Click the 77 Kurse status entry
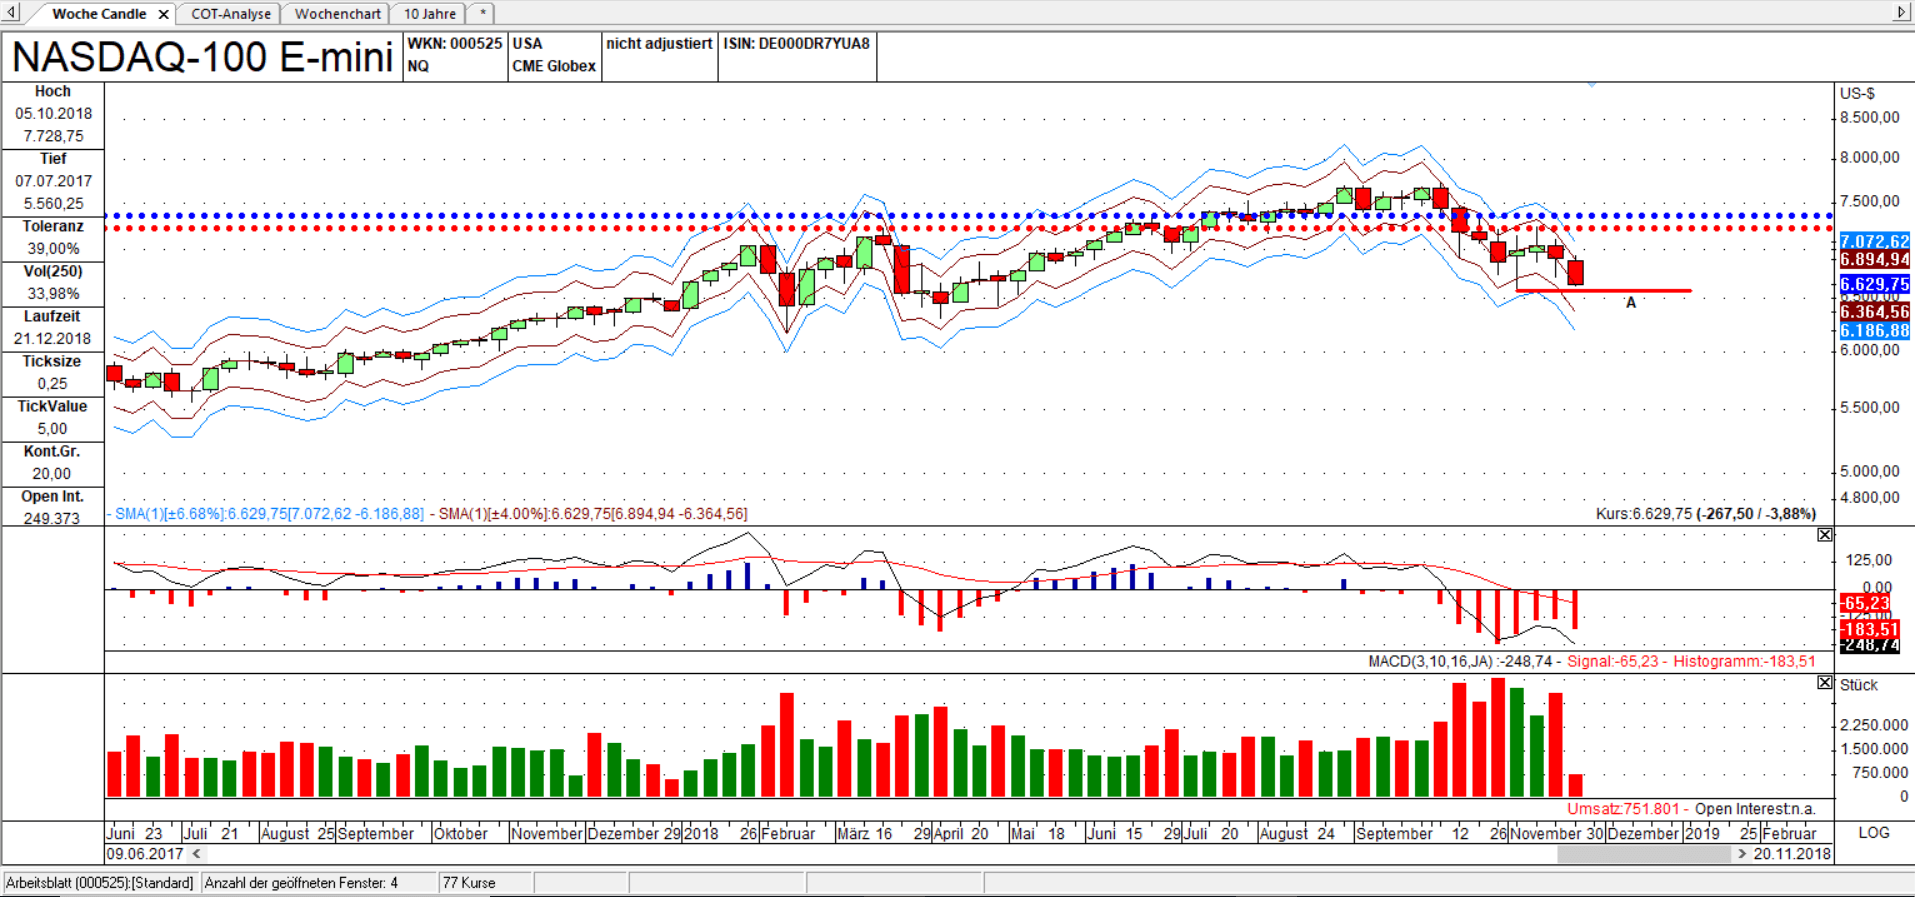 [469, 882]
